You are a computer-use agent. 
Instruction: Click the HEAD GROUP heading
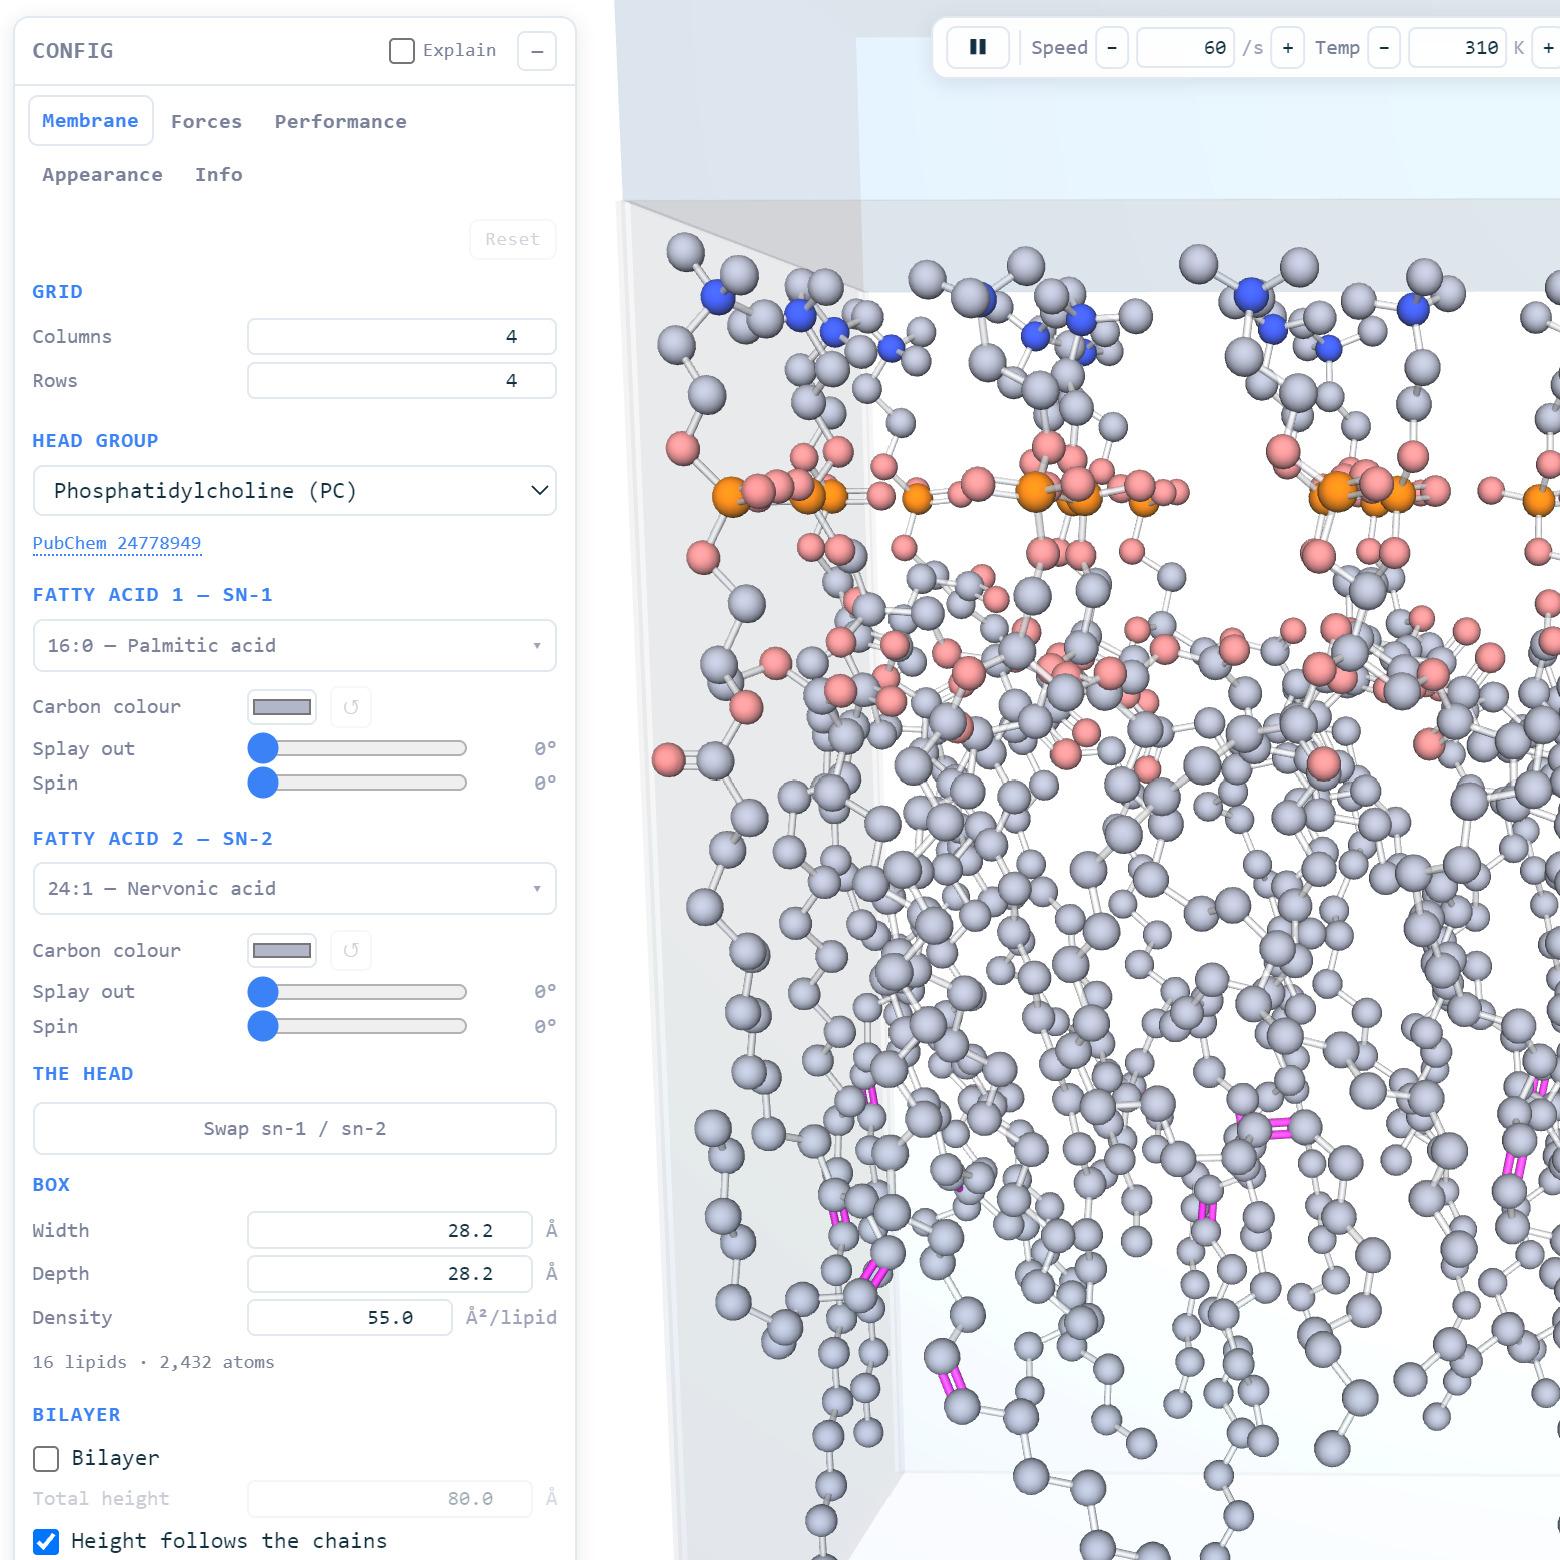(x=96, y=441)
